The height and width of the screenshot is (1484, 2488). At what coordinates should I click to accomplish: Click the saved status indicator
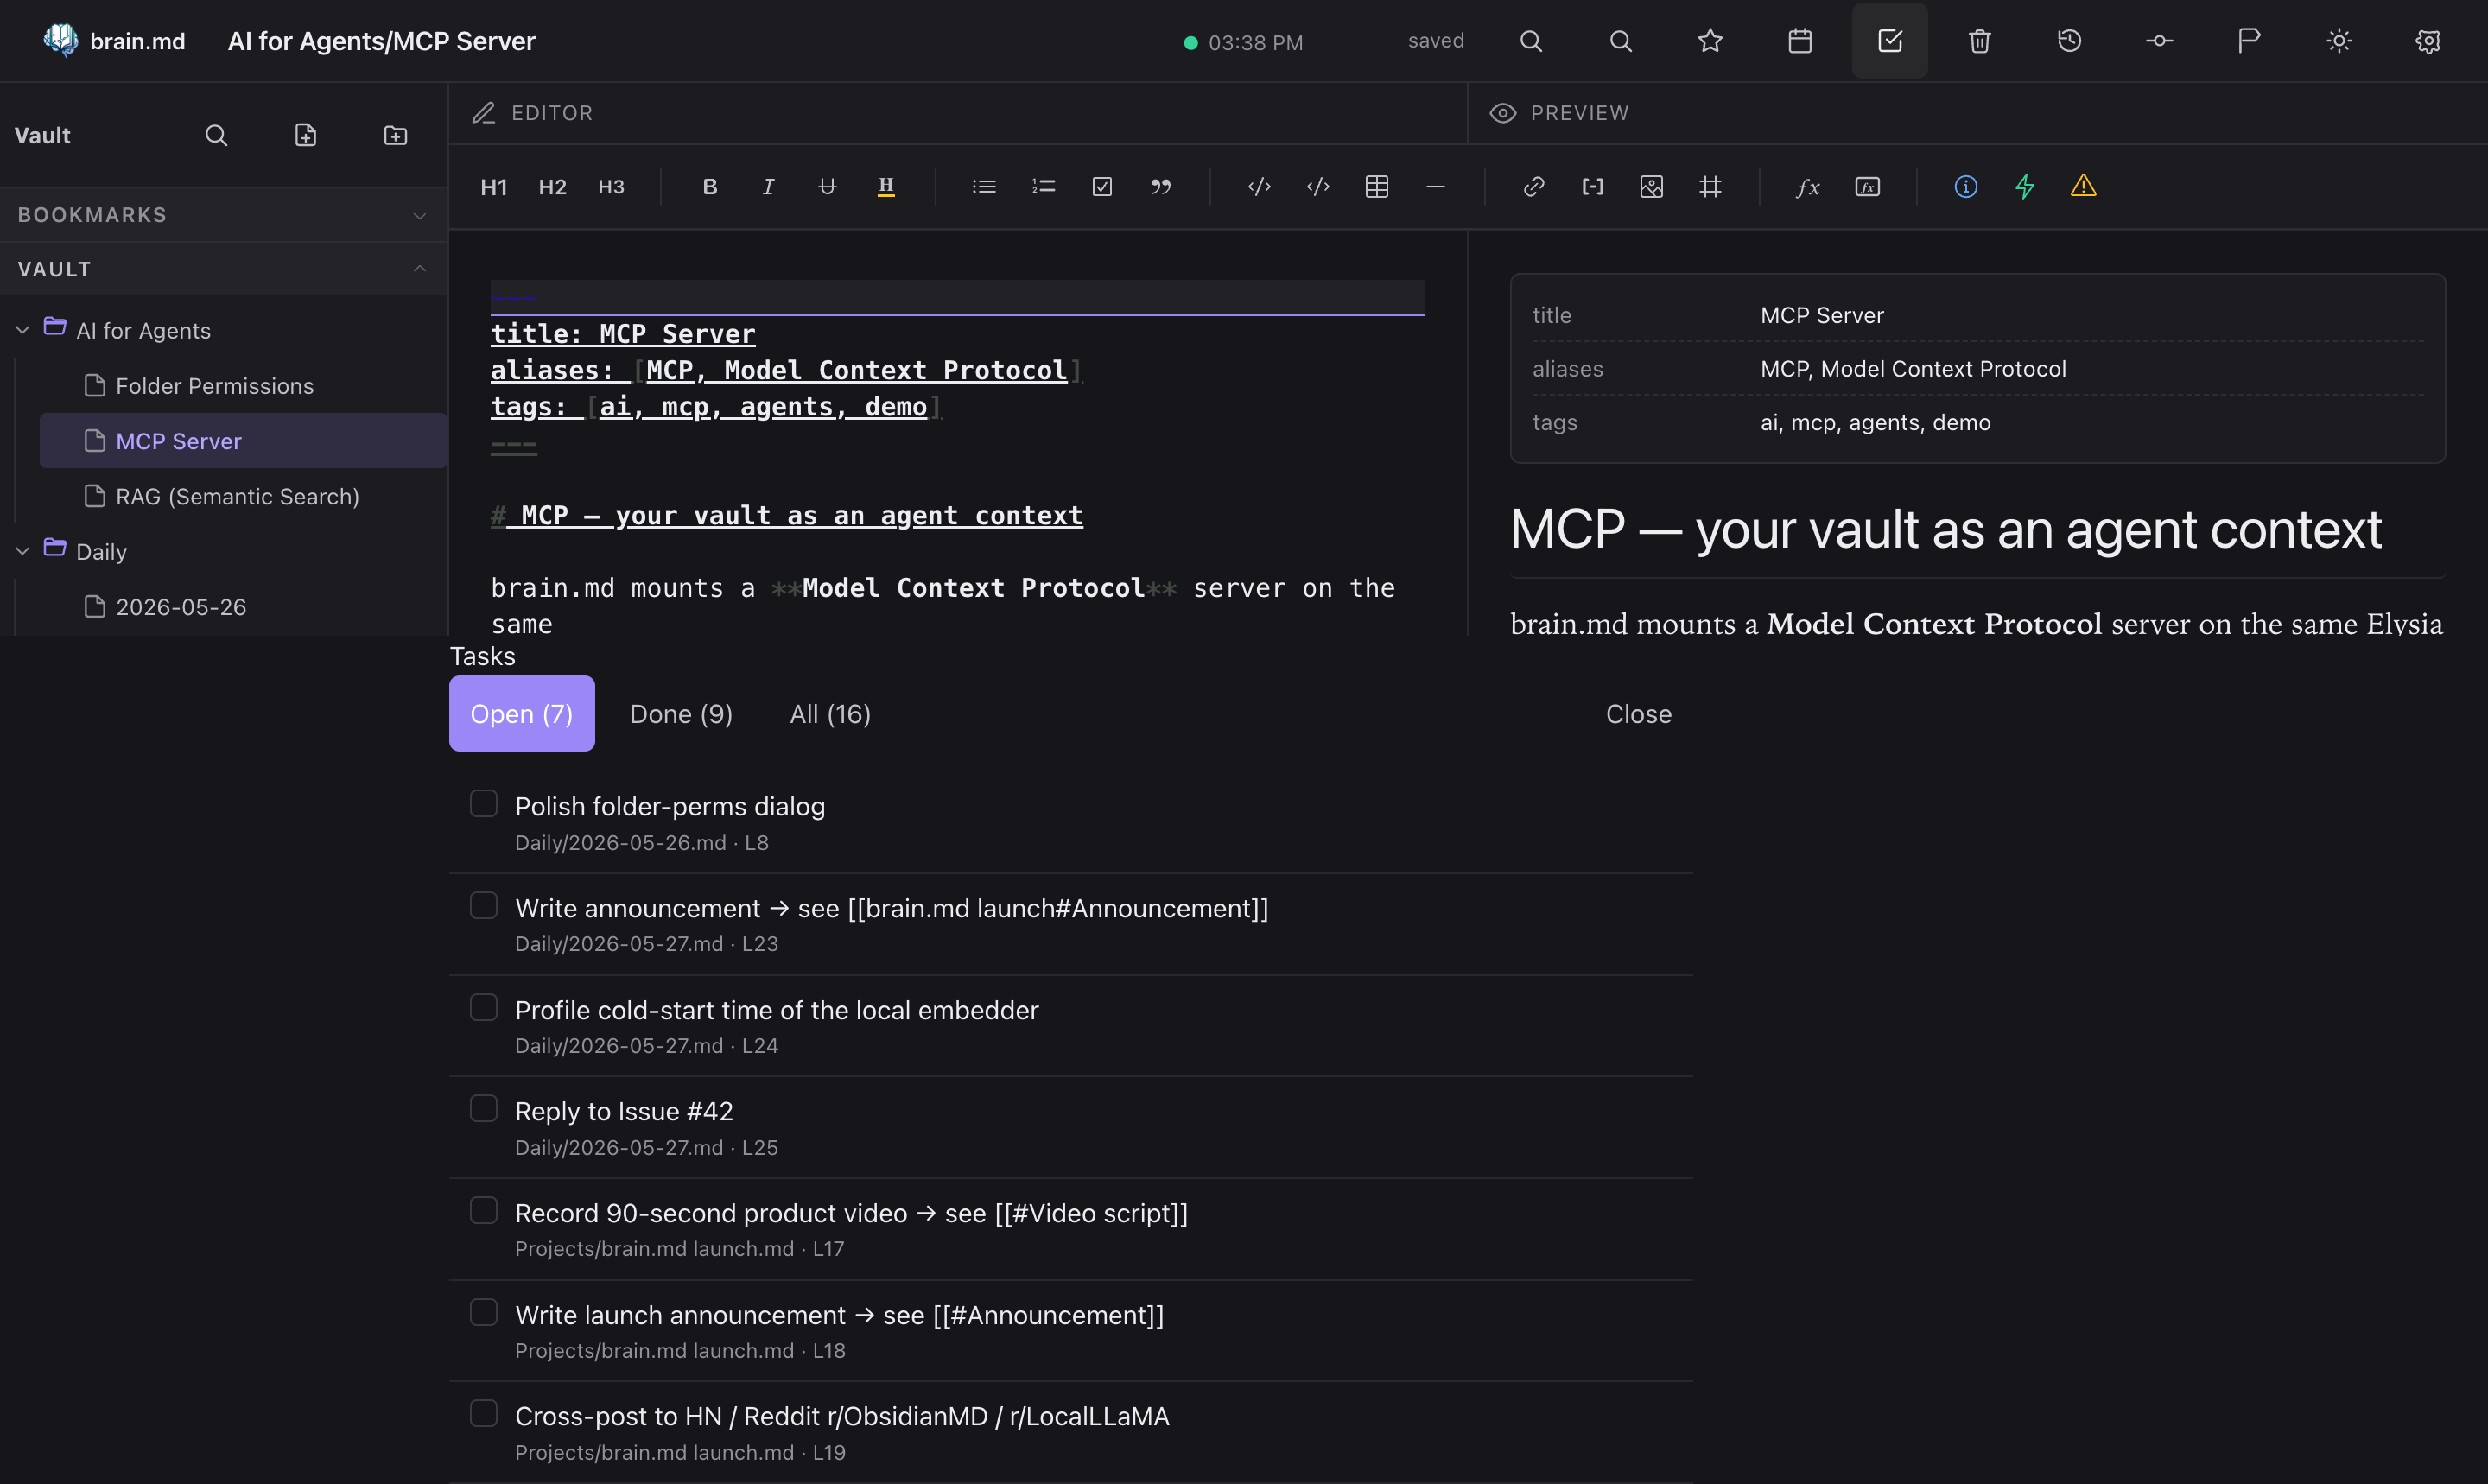(x=1436, y=41)
